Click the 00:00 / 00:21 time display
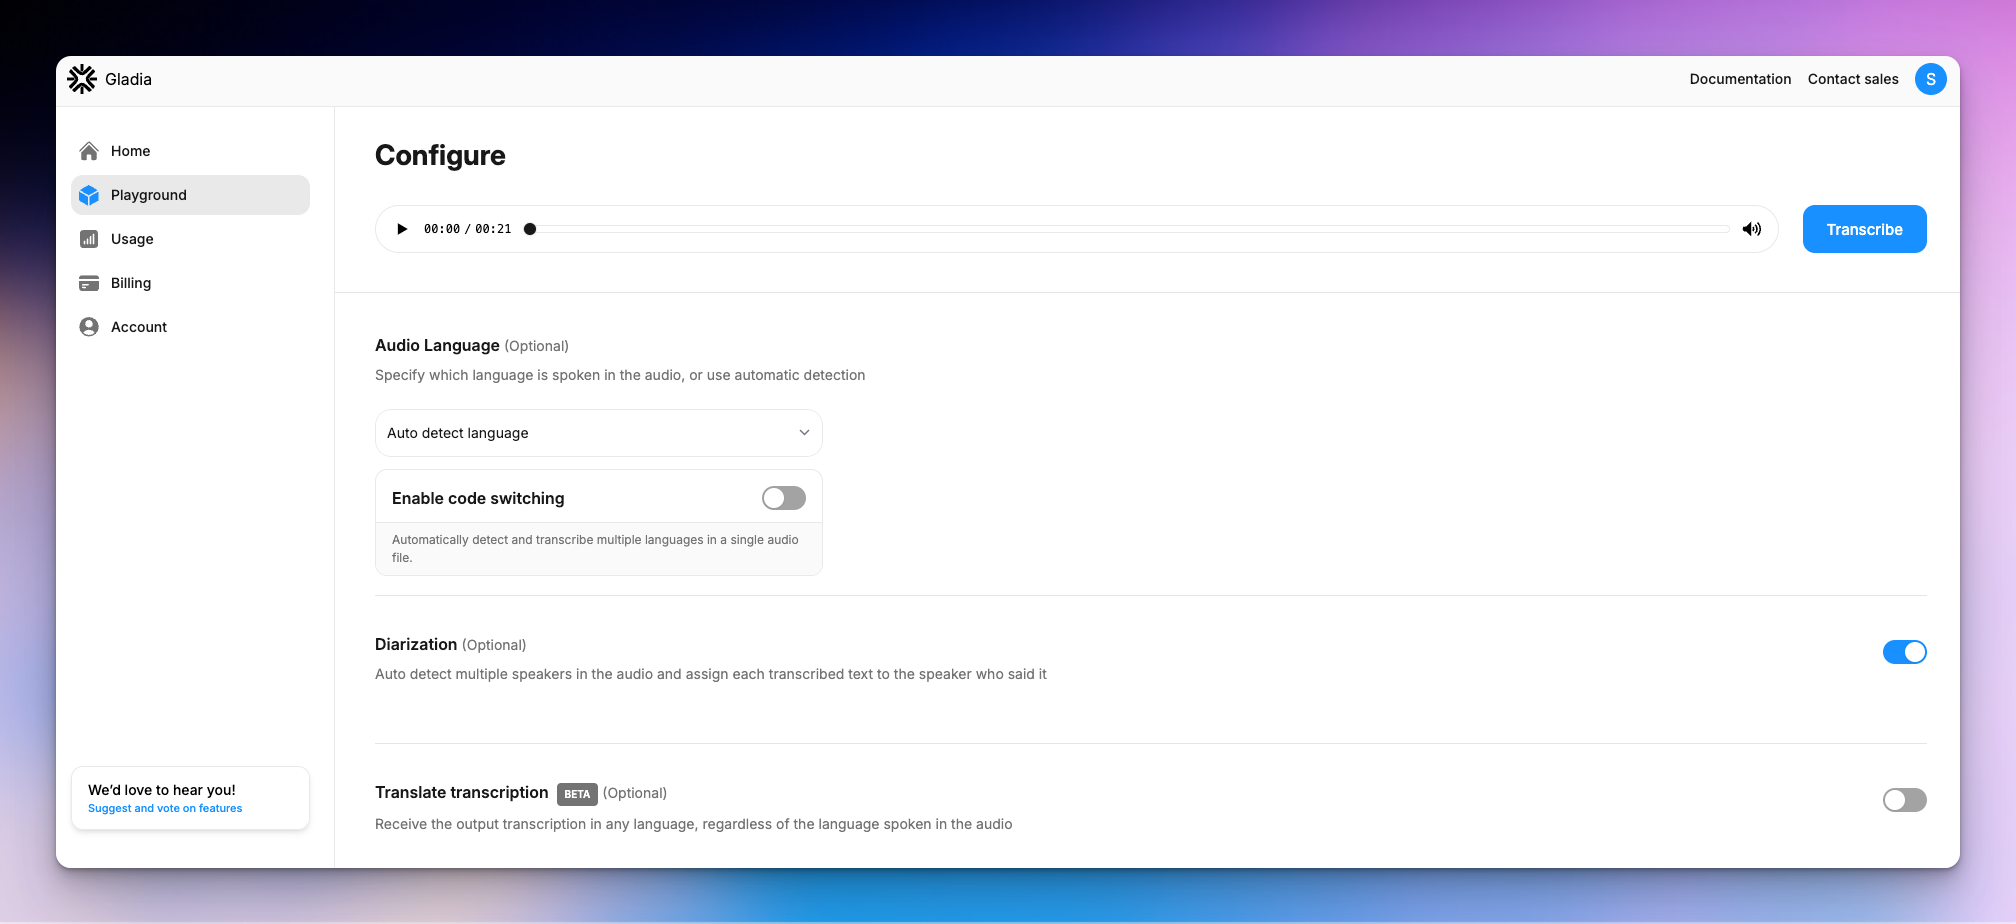This screenshot has height=924, width=2016. [467, 229]
